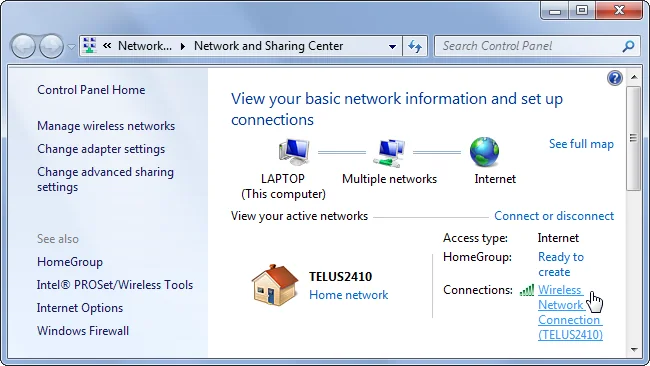The height and width of the screenshot is (366, 650).
Task: Open Windows Firewall link
Action: (83, 331)
